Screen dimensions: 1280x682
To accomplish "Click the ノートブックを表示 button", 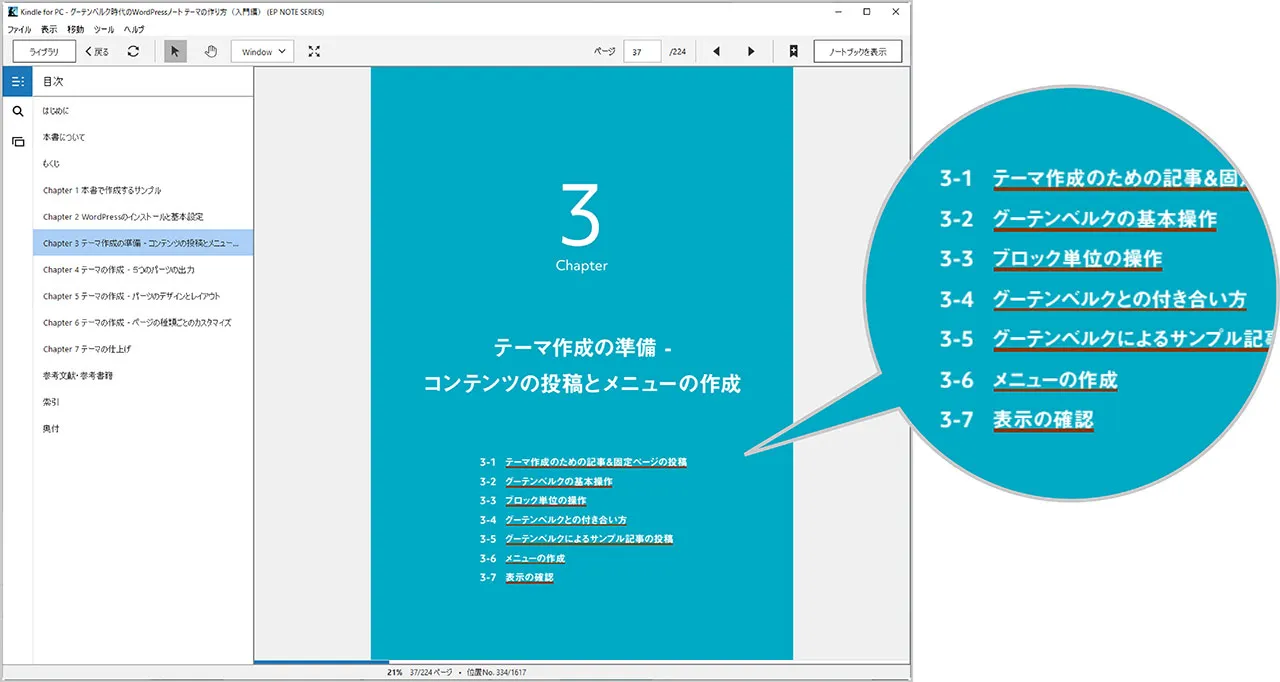I will [x=857, y=51].
